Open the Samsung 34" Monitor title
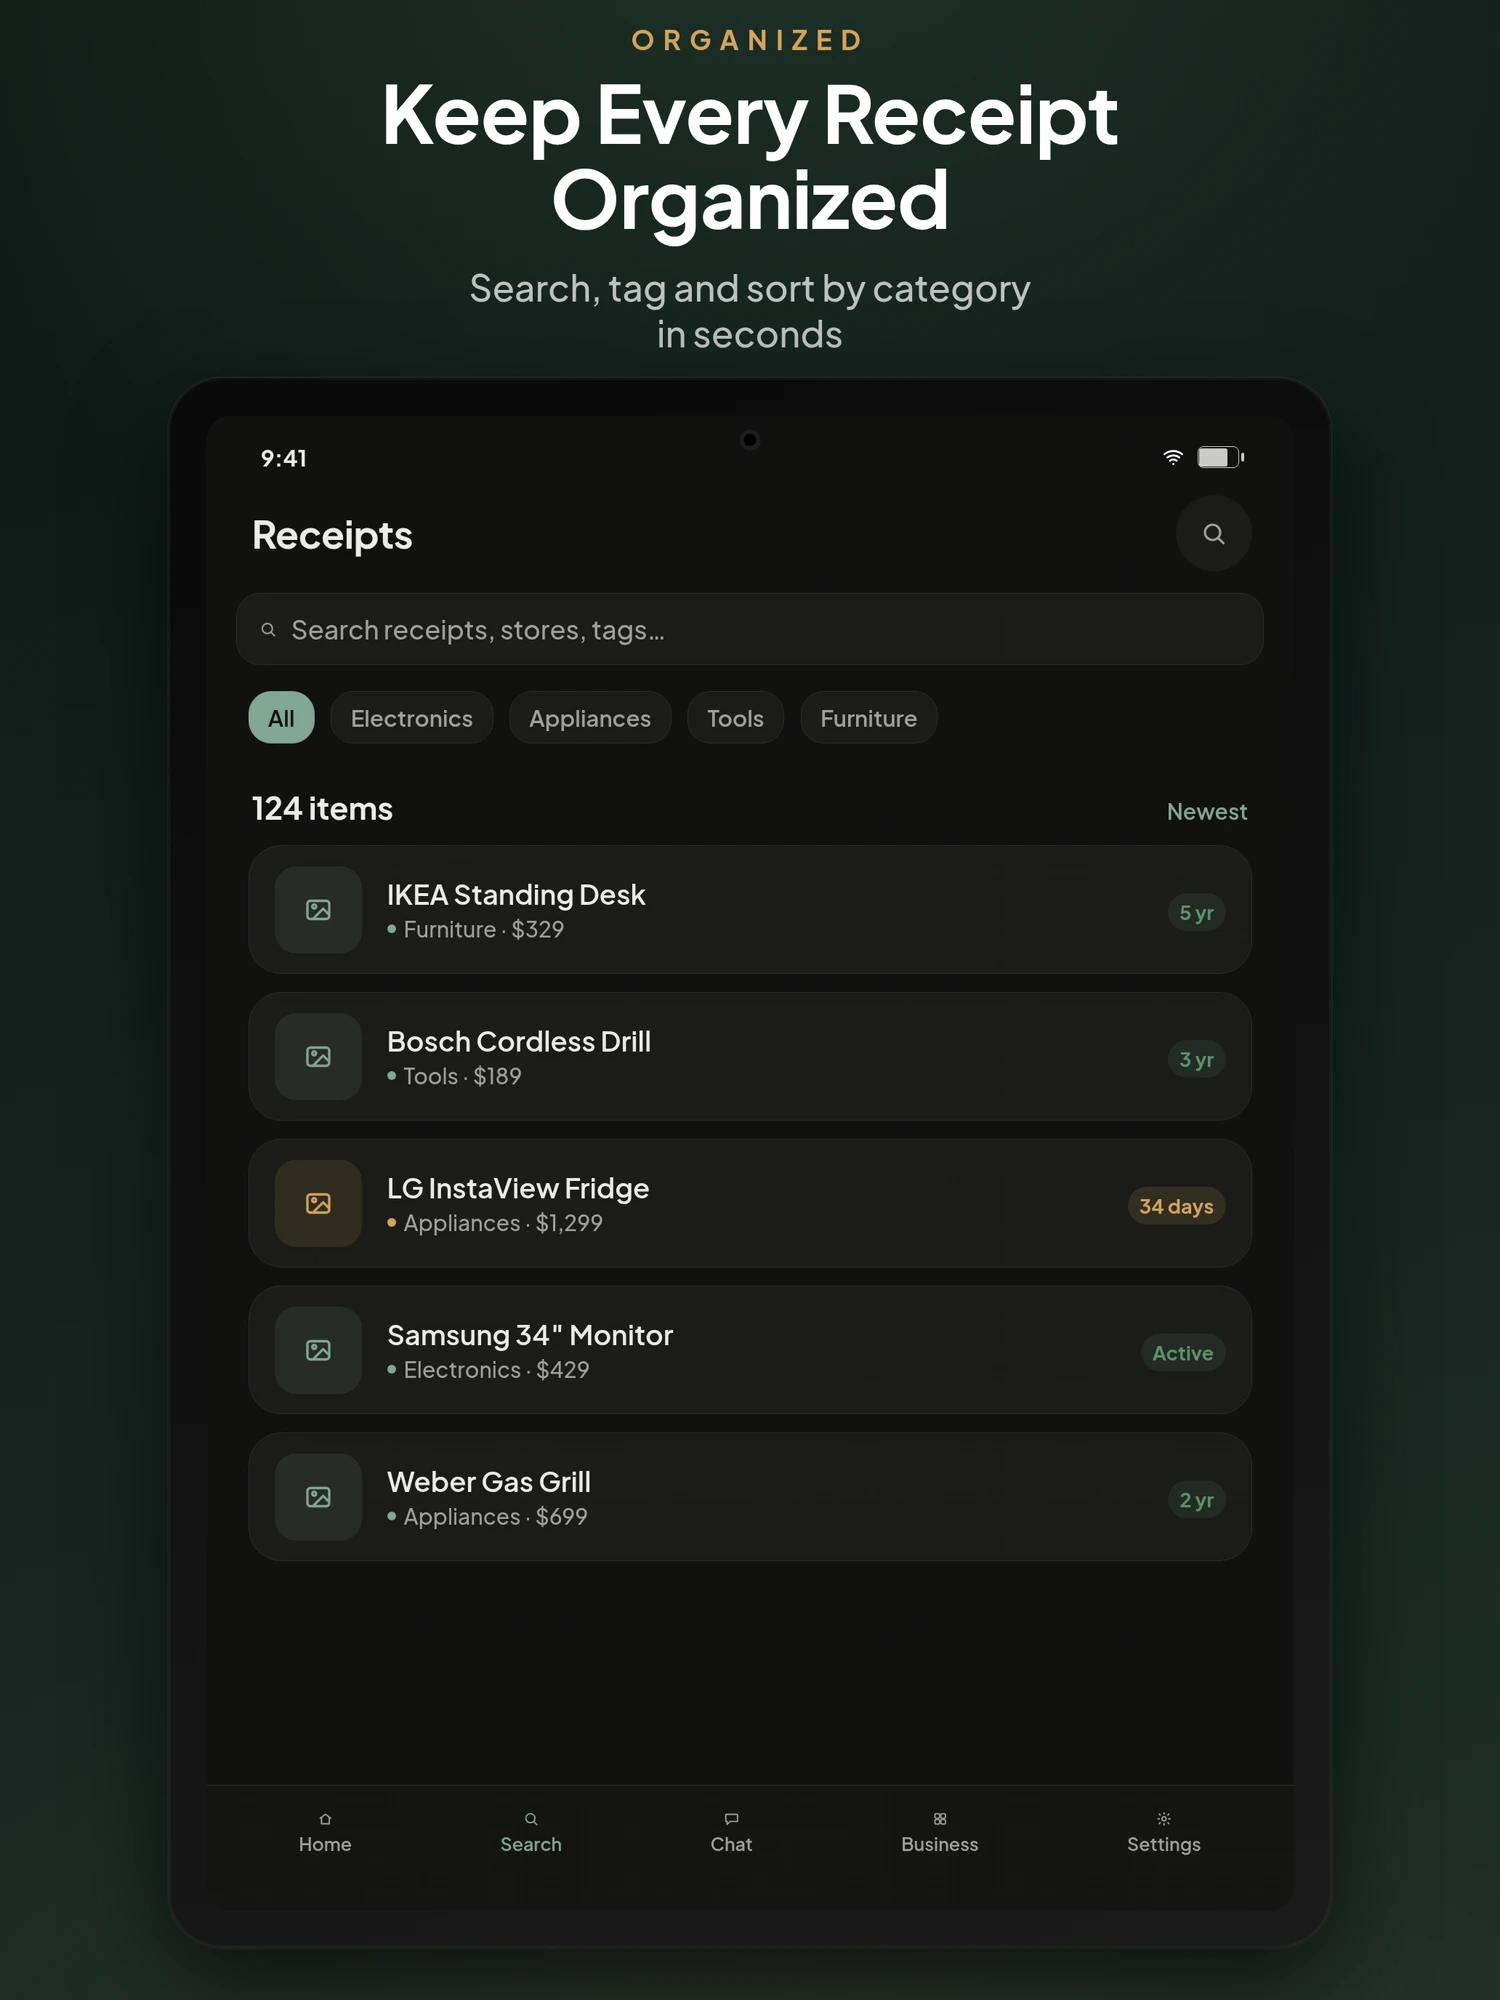Screen dimensions: 1500x2000 (530, 1336)
